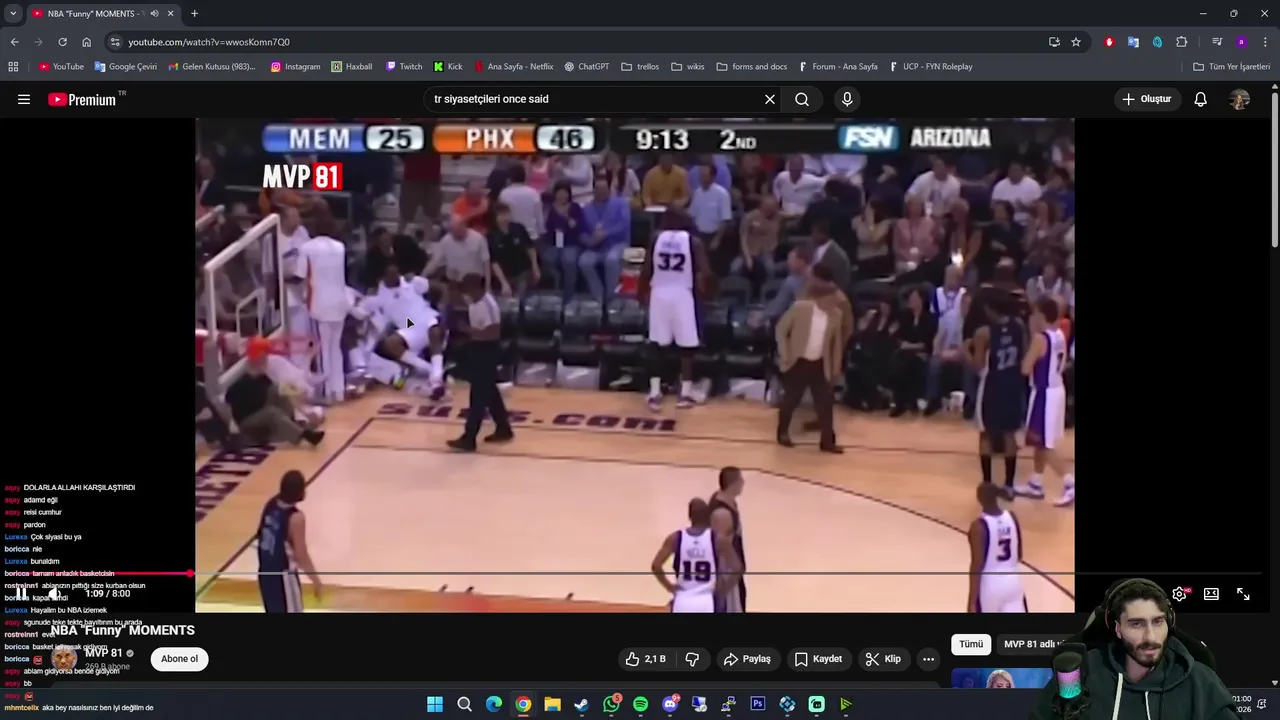
Task: Dislike the video
Action: pyautogui.click(x=692, y=659)
